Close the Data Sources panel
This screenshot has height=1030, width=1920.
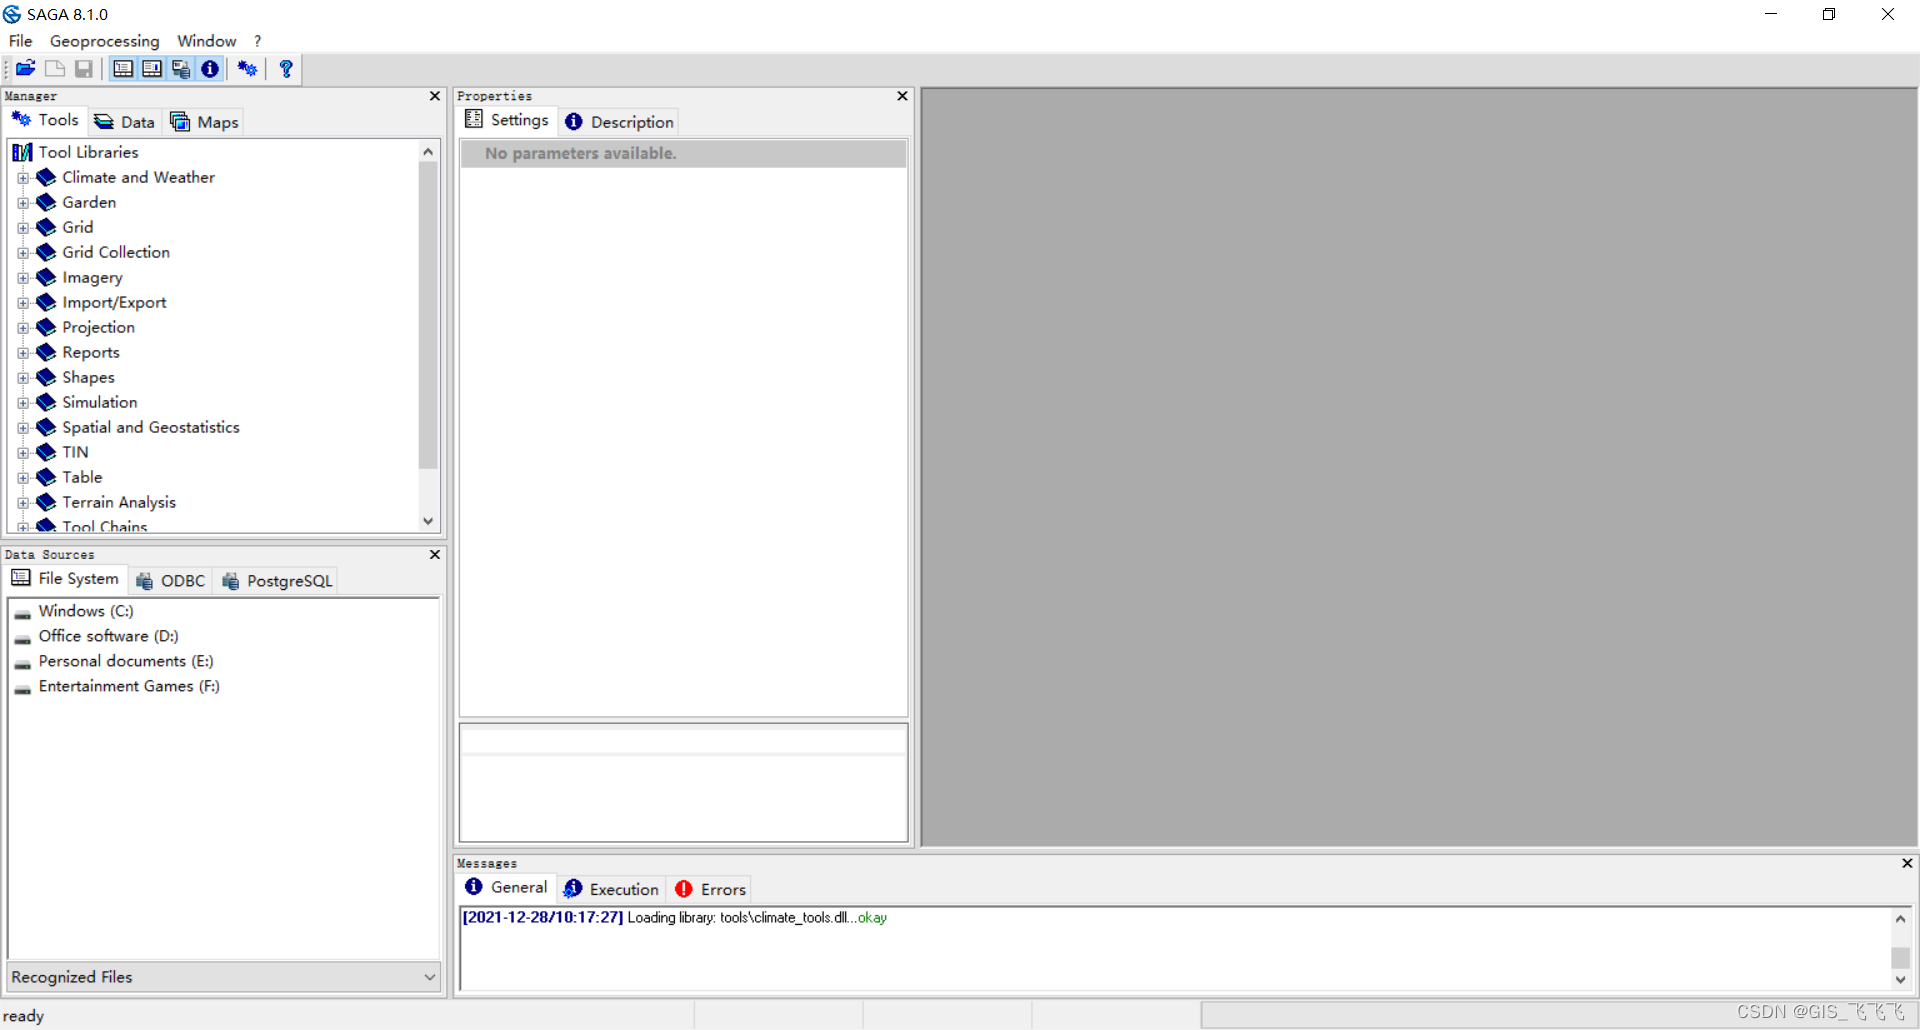[435, 554]
